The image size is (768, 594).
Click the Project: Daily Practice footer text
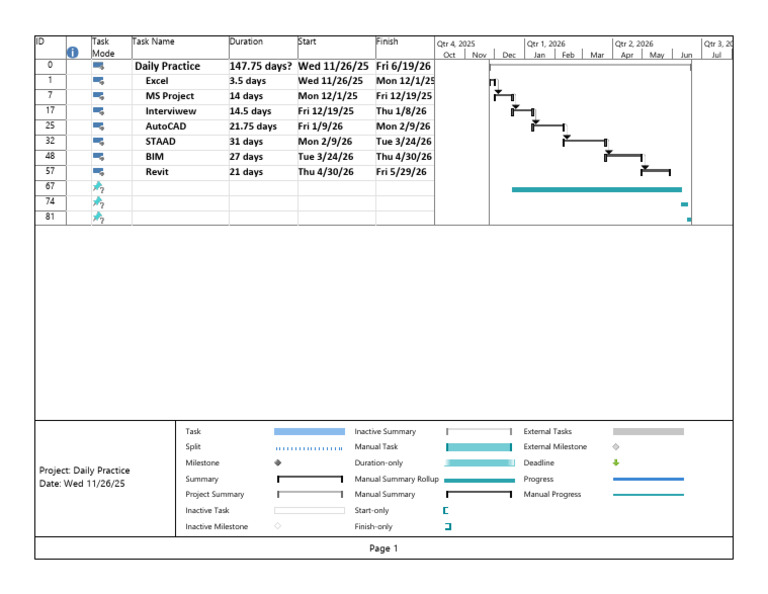[84, 470]
